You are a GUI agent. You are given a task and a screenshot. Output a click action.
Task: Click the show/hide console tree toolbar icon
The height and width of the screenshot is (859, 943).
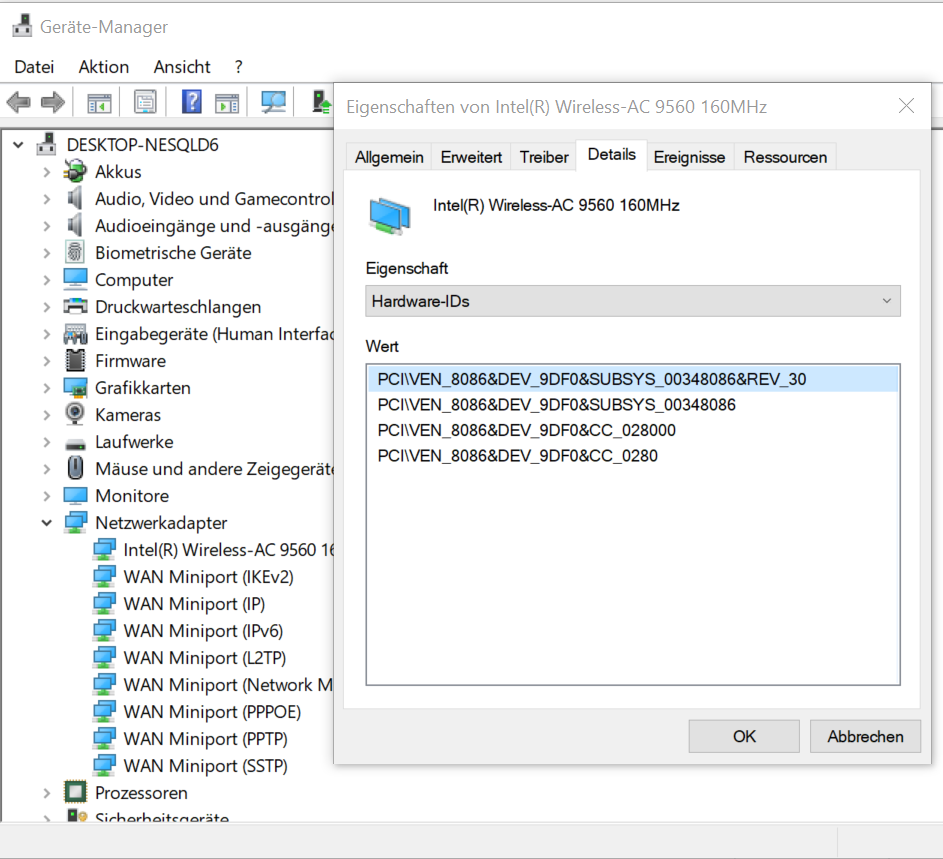pyautogui.click(x=99, y=103)
